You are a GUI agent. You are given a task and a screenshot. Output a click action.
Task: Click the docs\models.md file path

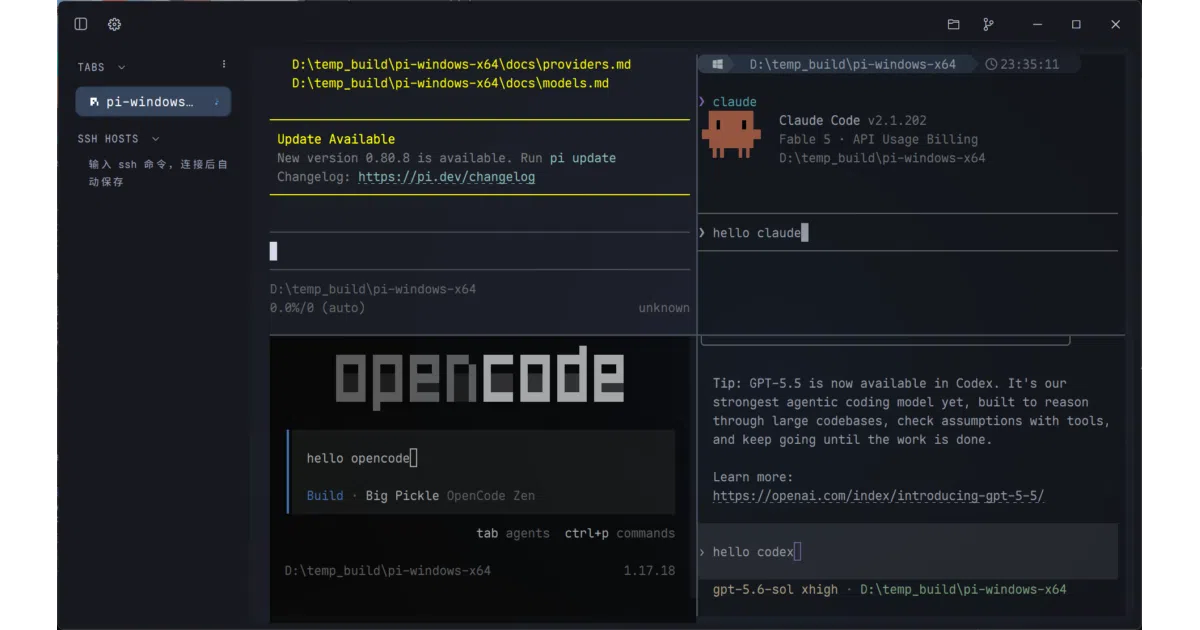tap(450, 83)
